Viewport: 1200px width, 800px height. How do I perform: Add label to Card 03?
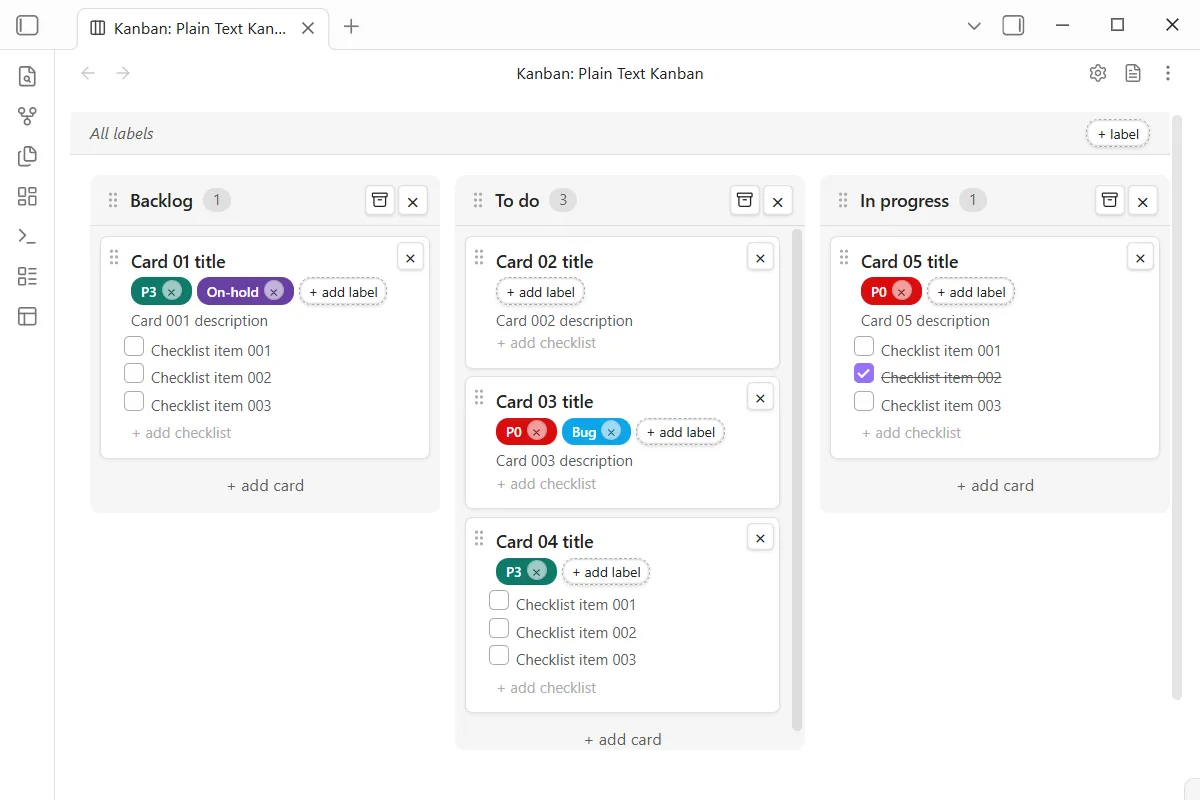coord(680,432)
